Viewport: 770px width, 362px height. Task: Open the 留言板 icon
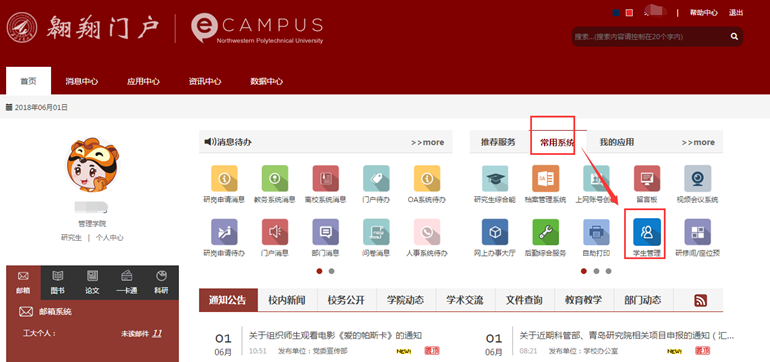647,178
